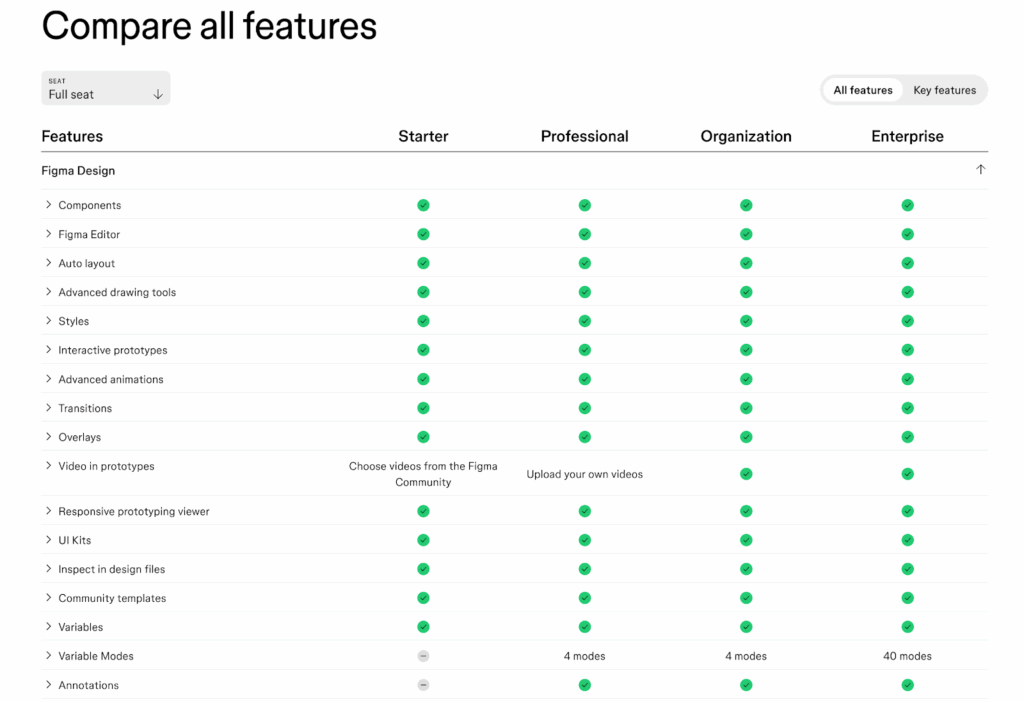Click the UI Kits checkmark under Starter

click(x=423, y=540)
